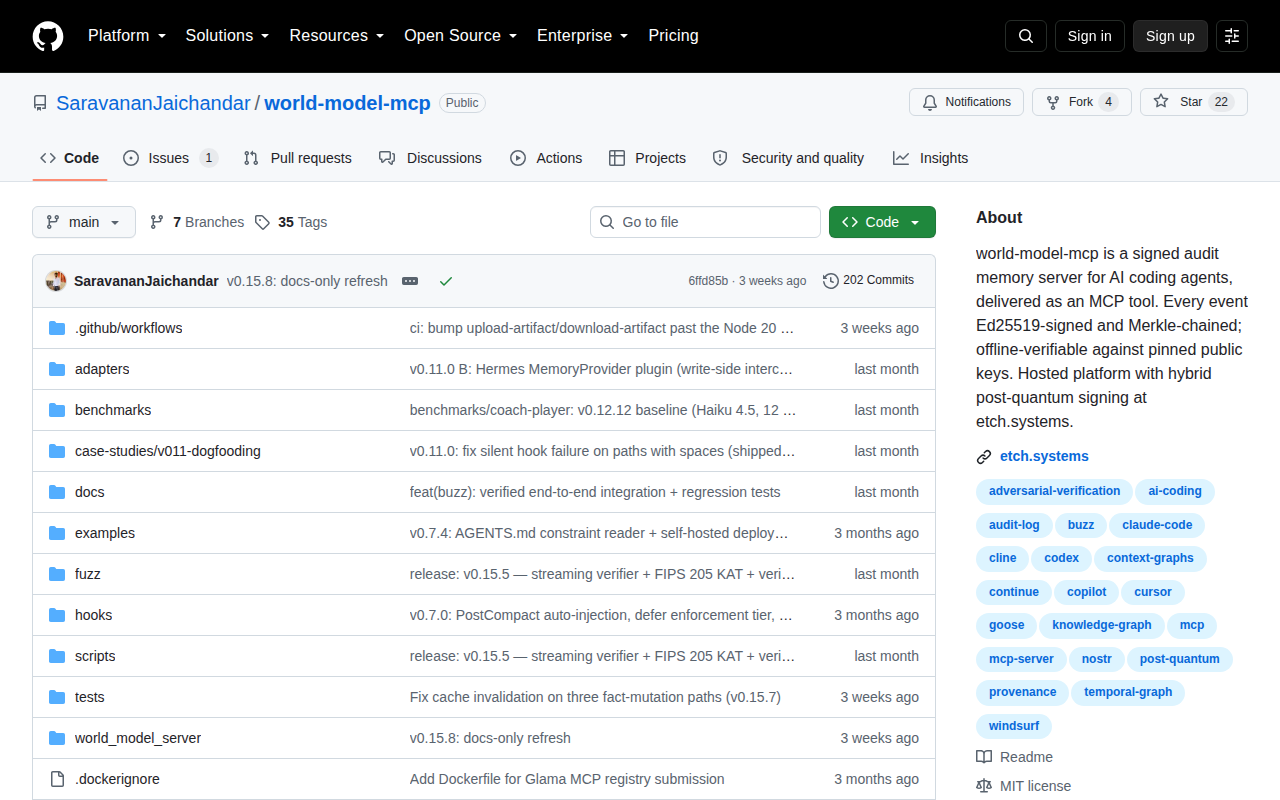Switch to the Actions tab
The width and height of the screenshot is (1280, 800).
coord(546,158)
